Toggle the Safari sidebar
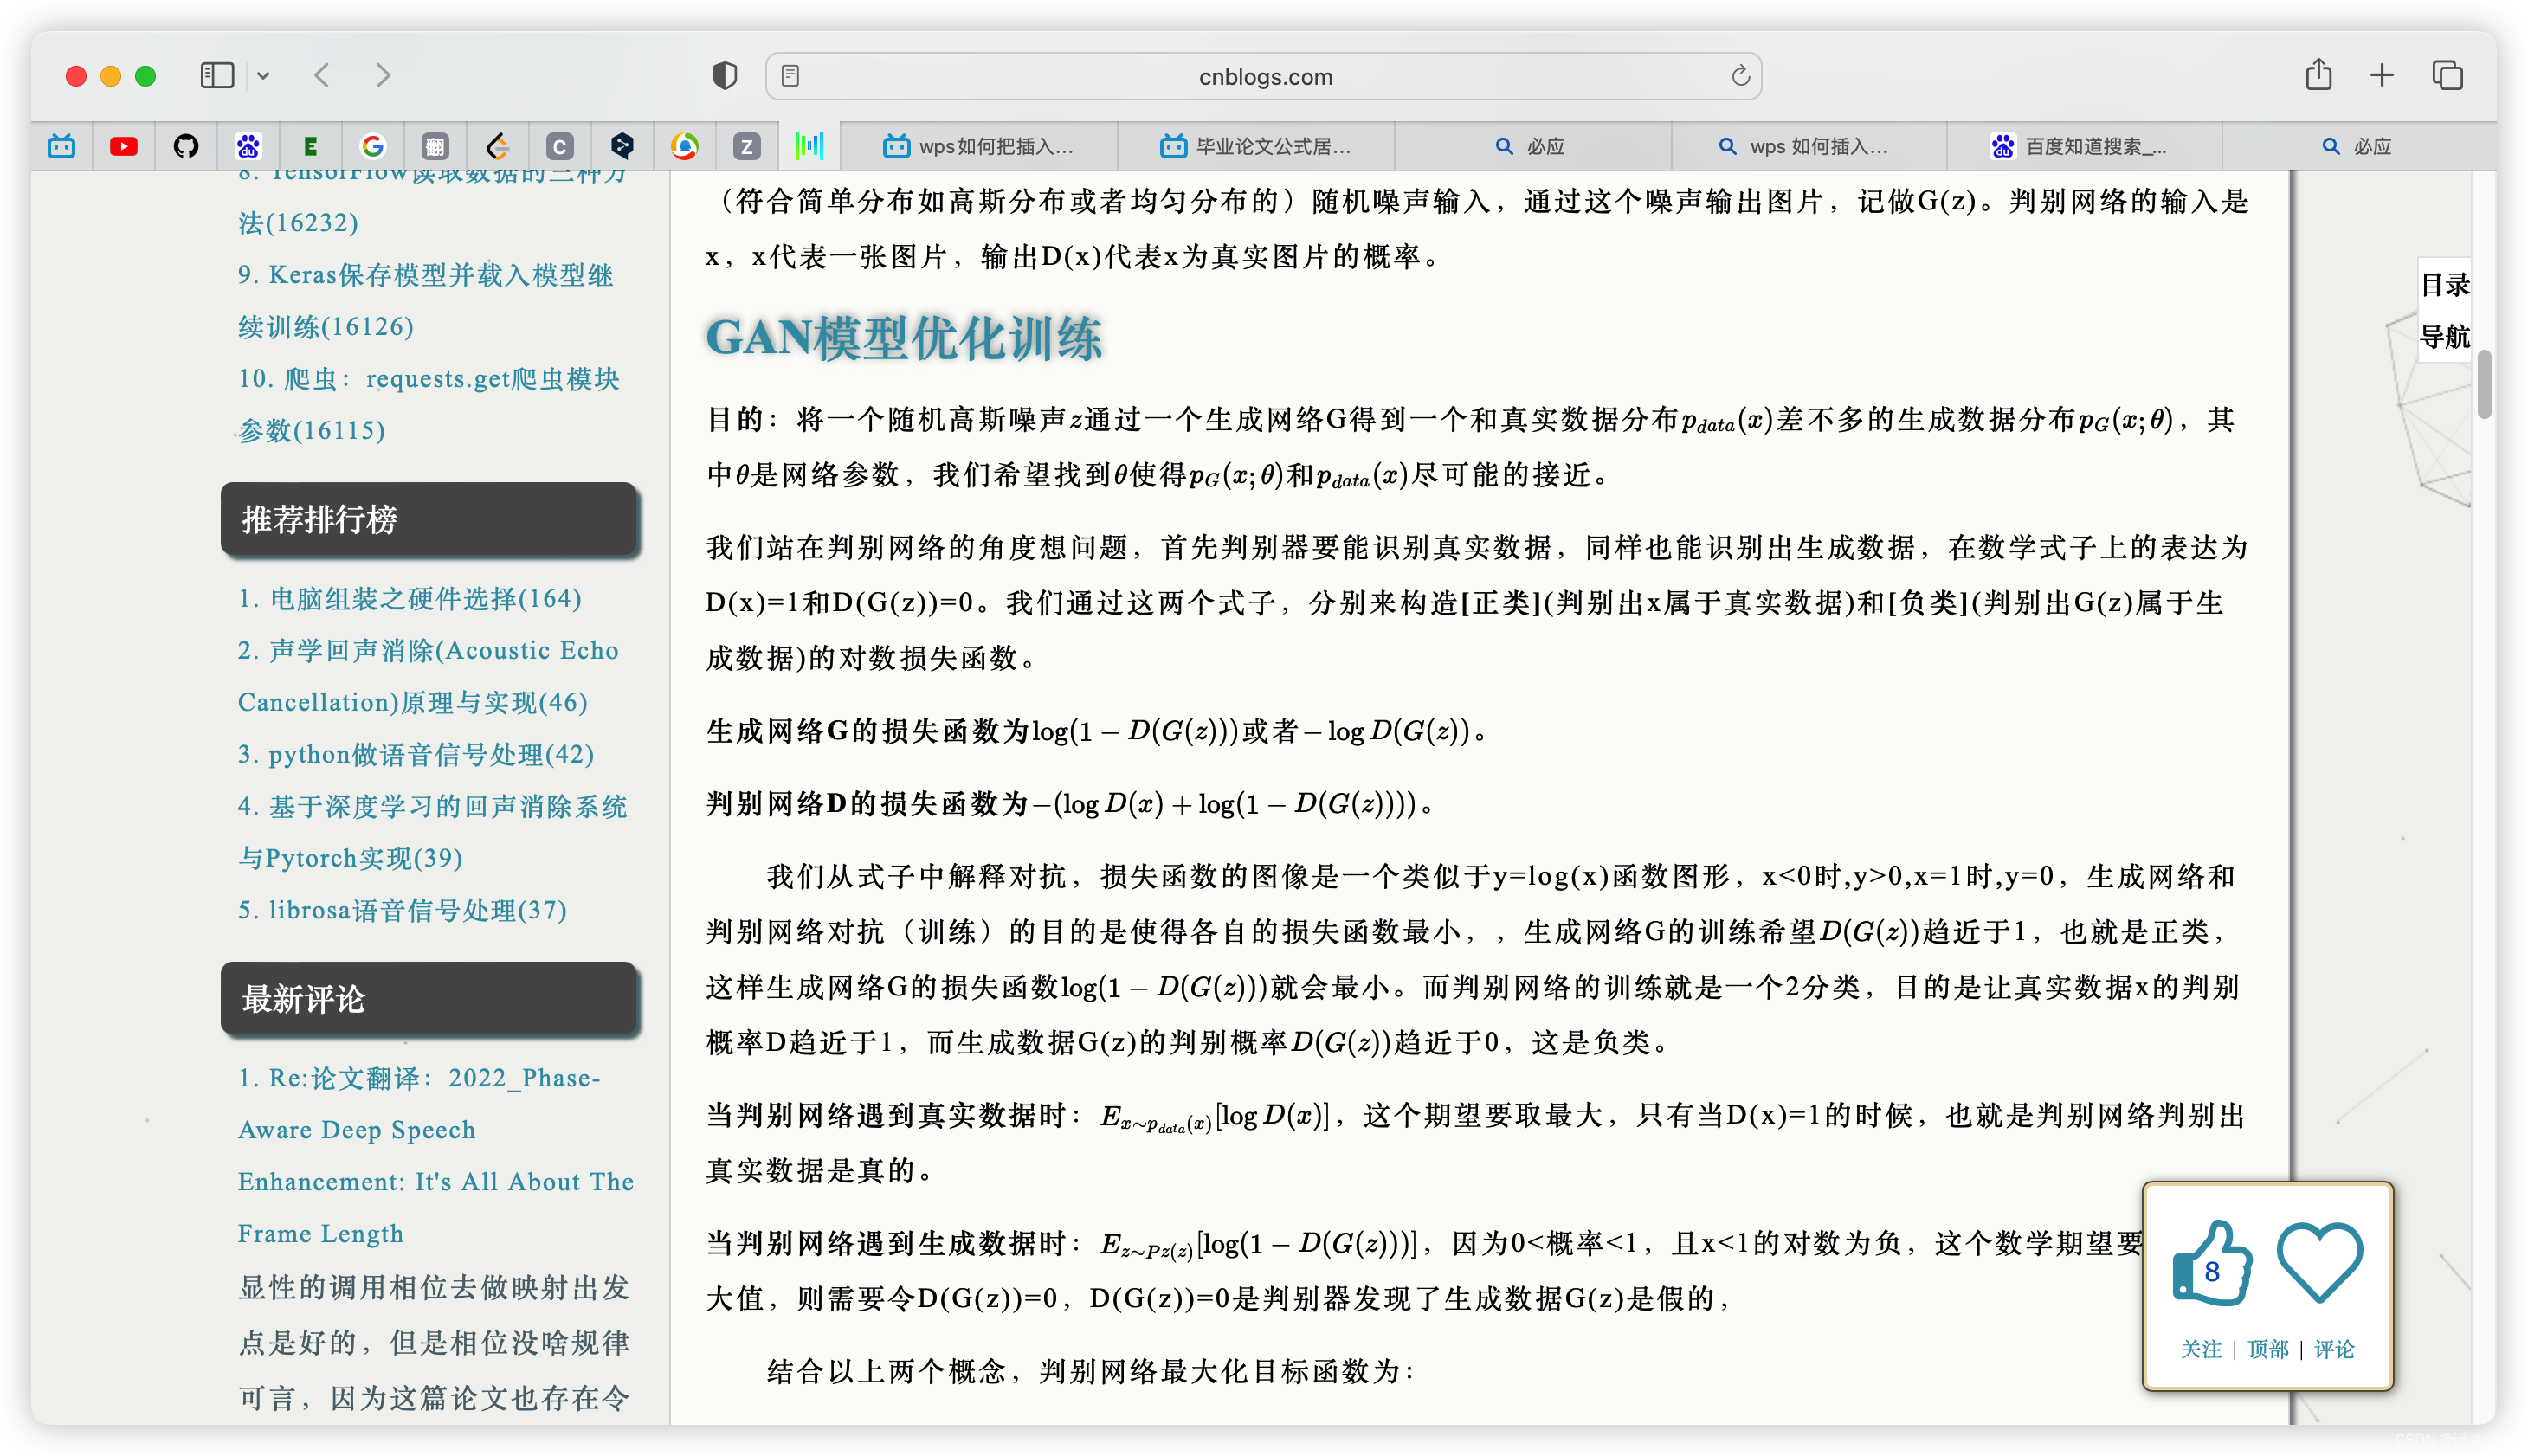This screenshot has width=2528, height=1456. point(217,76)
